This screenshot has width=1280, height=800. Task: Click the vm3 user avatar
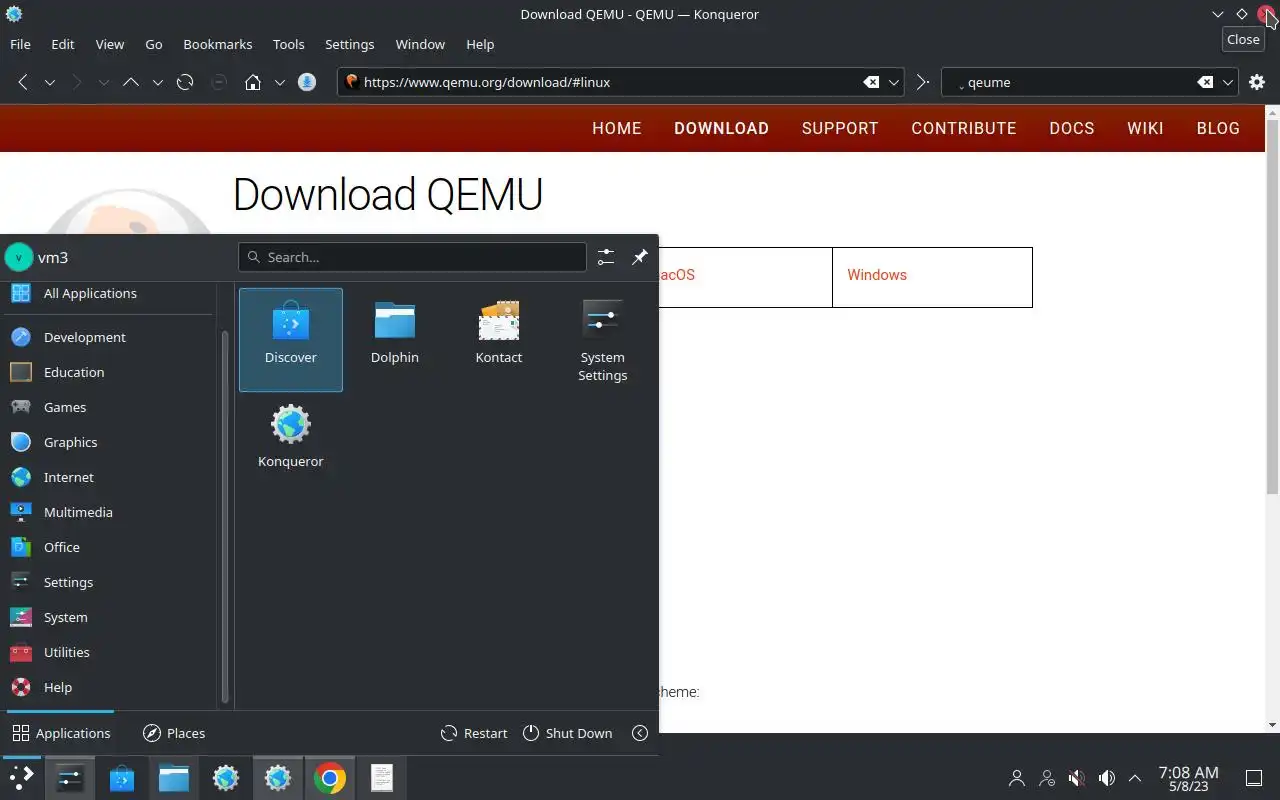click(x=19, y=257)
